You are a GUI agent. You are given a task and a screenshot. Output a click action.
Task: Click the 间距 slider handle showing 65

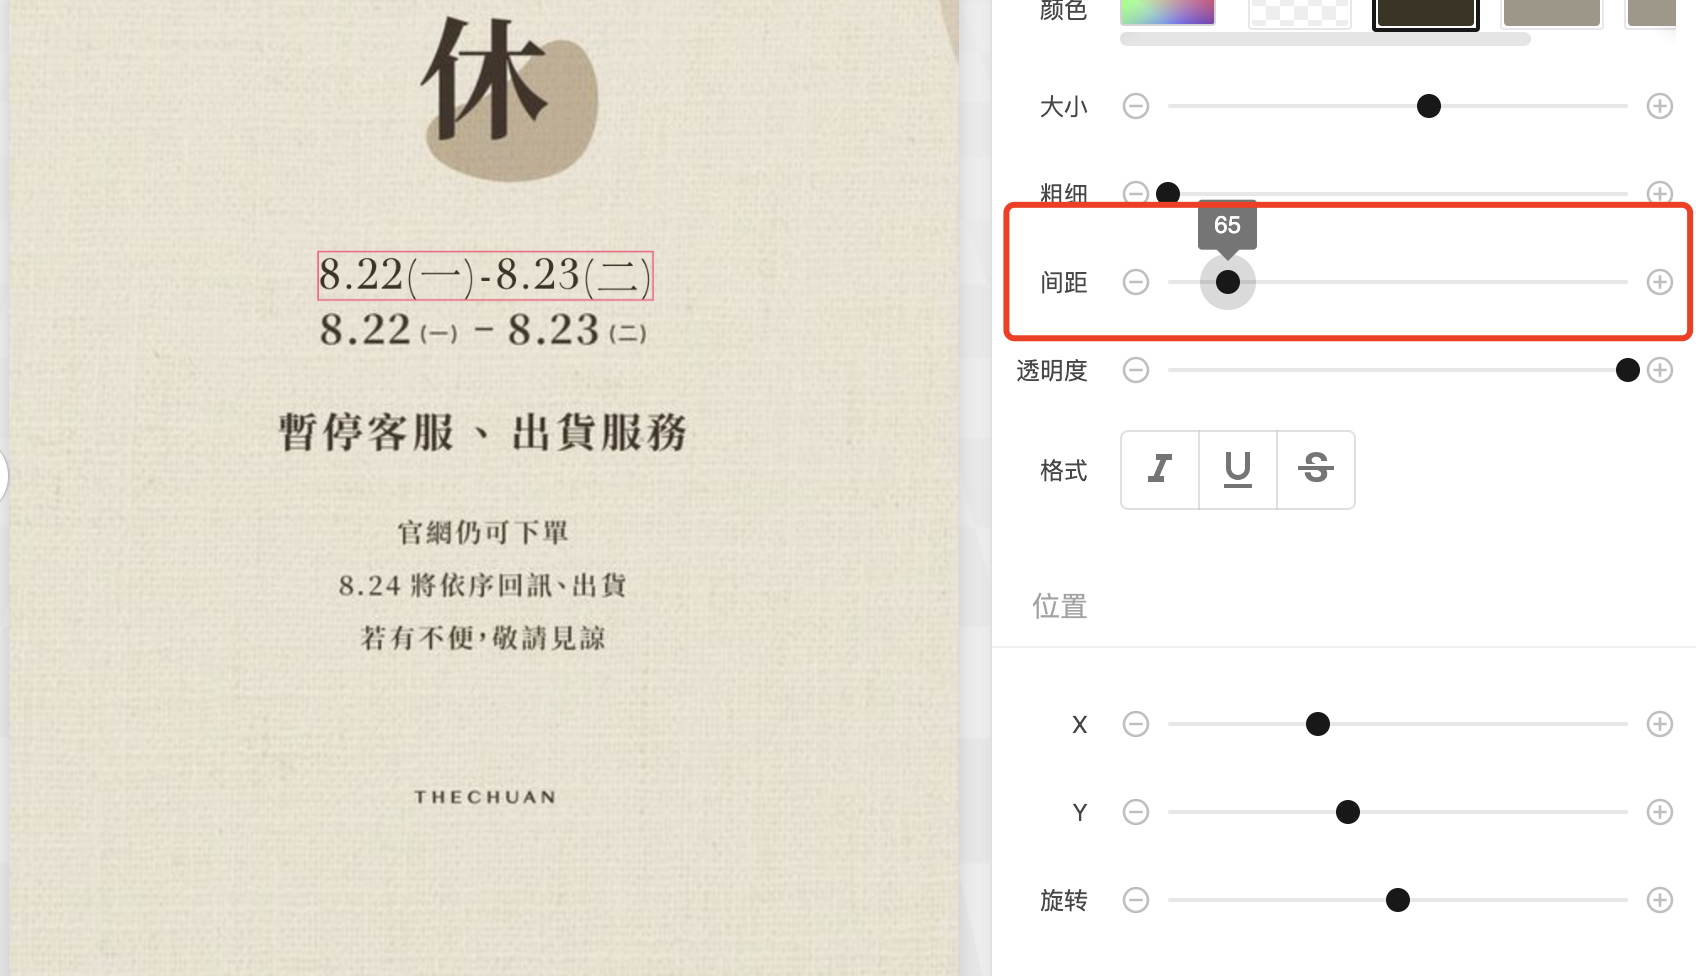pos(1228,282)
